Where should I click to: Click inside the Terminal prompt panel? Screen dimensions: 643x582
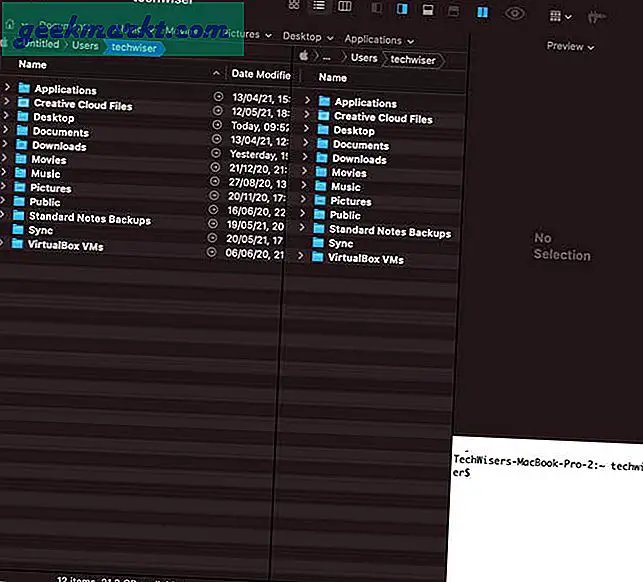547,509
